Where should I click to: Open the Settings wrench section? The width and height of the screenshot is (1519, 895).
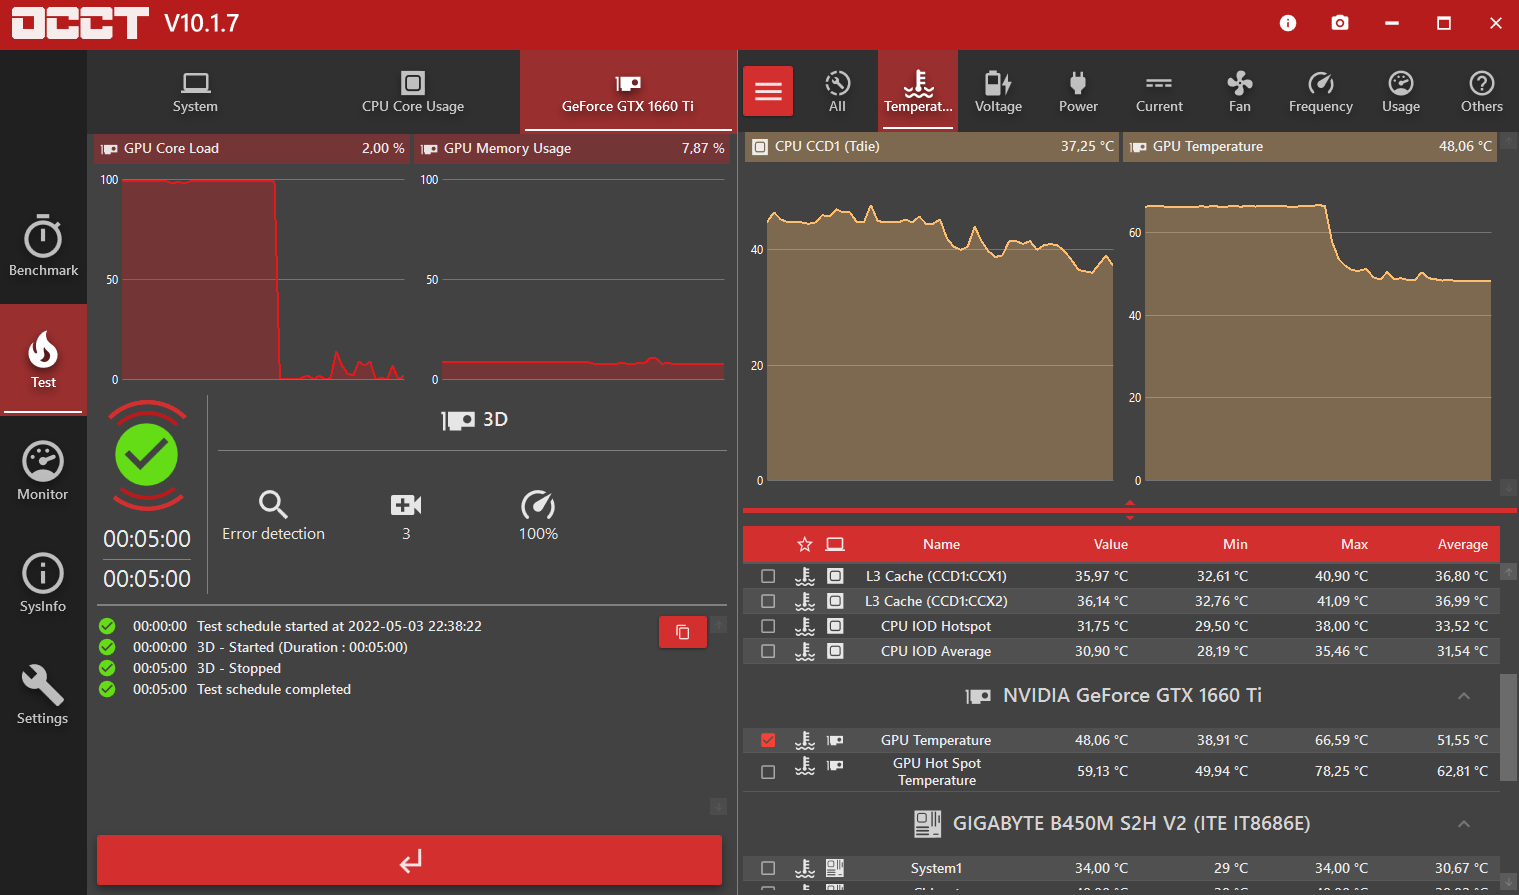click(43, 695)
